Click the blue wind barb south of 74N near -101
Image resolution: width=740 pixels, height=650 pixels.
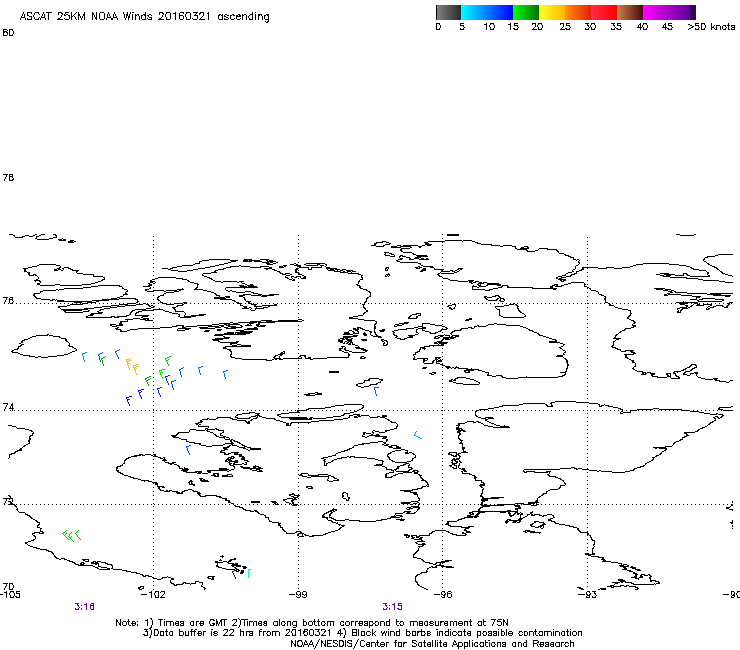coord(188,449)
